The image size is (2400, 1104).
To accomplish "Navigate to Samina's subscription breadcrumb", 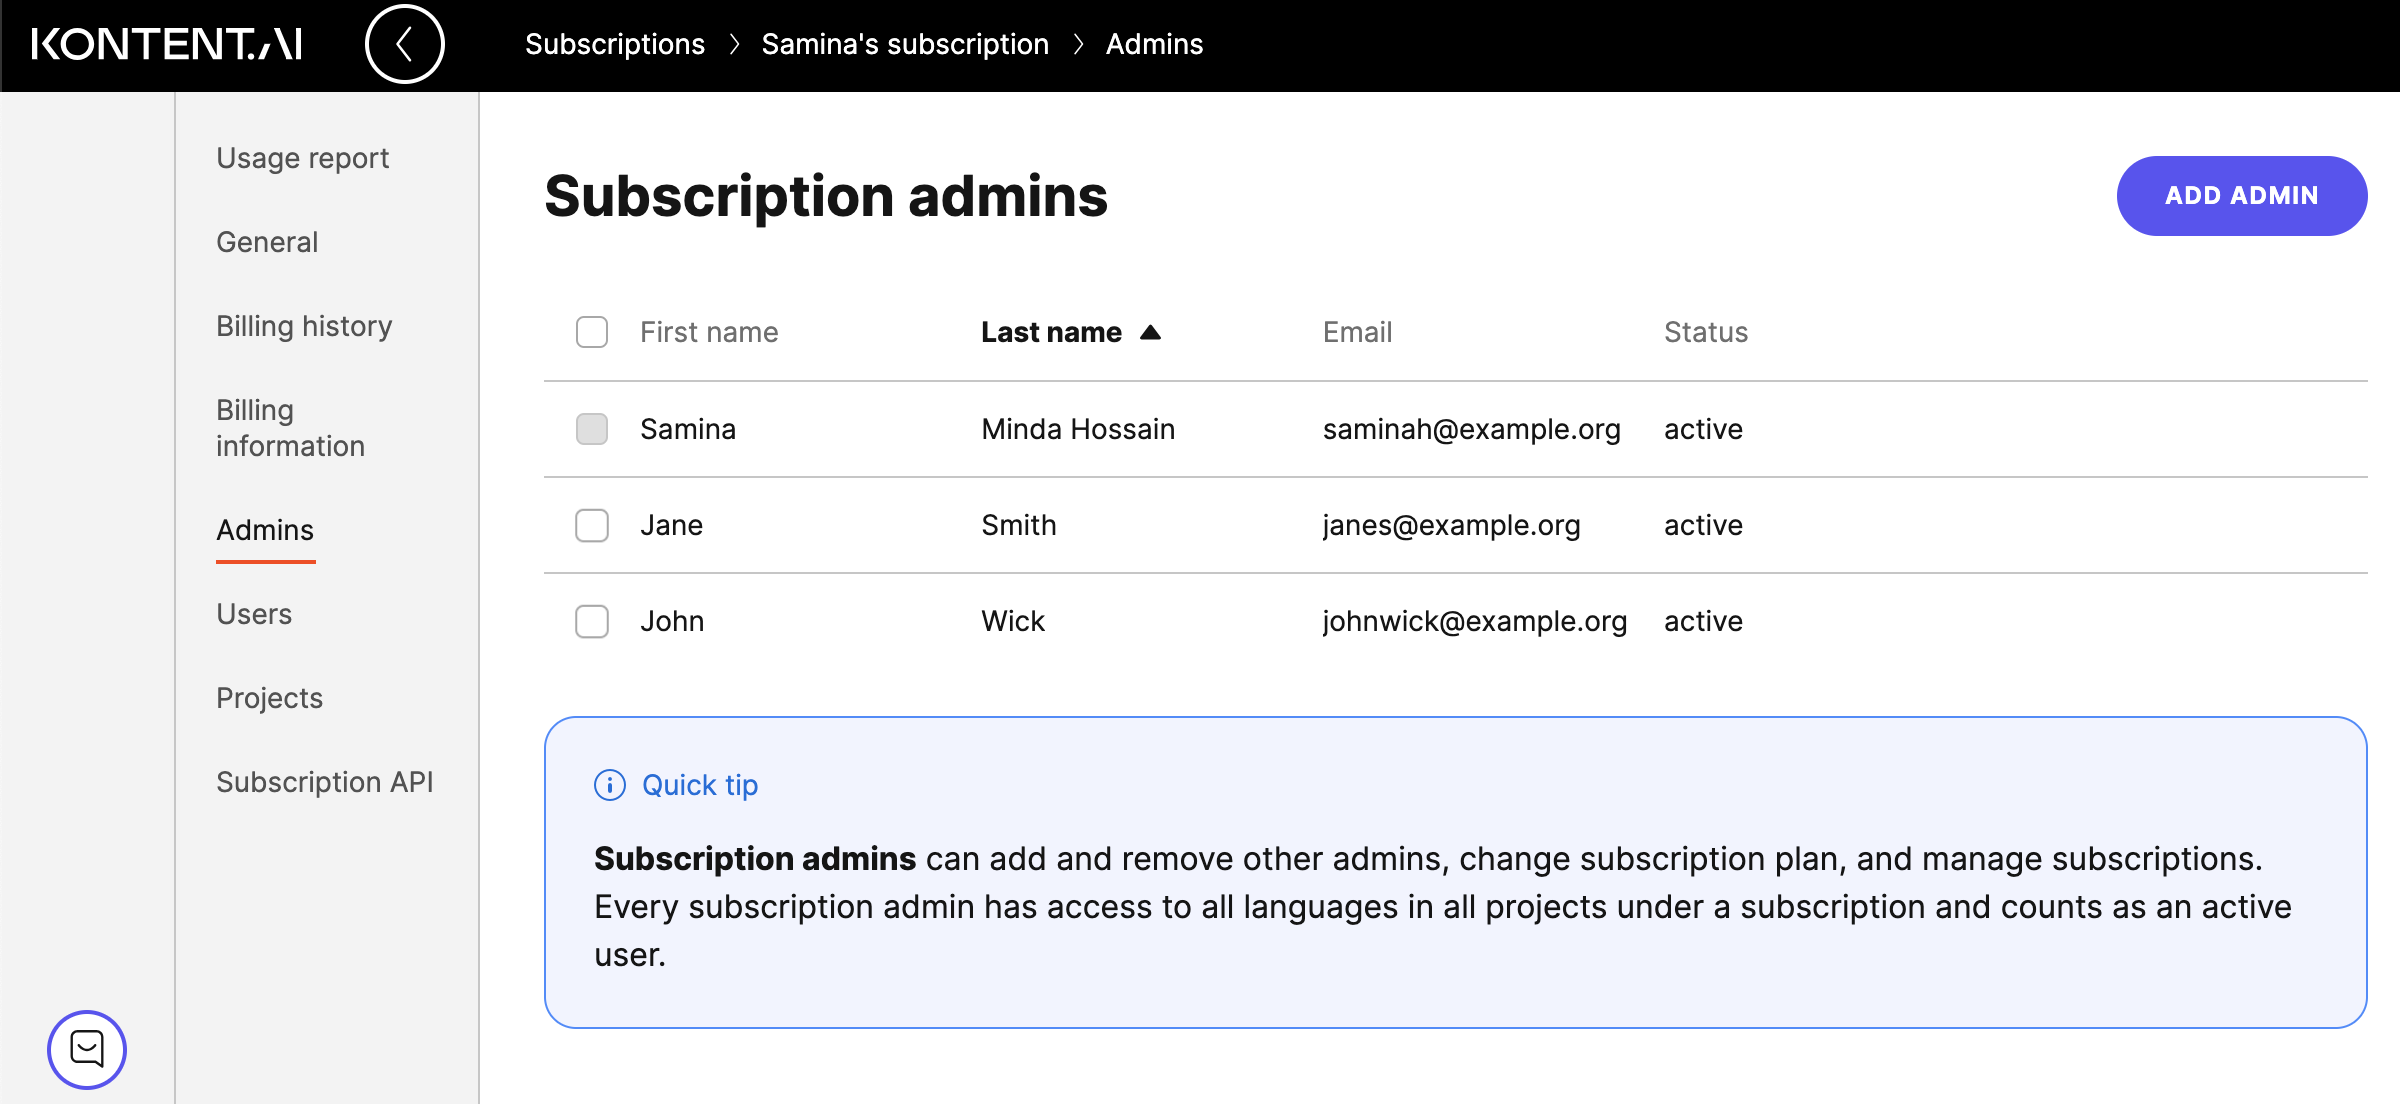I will [x=904, y=44].
